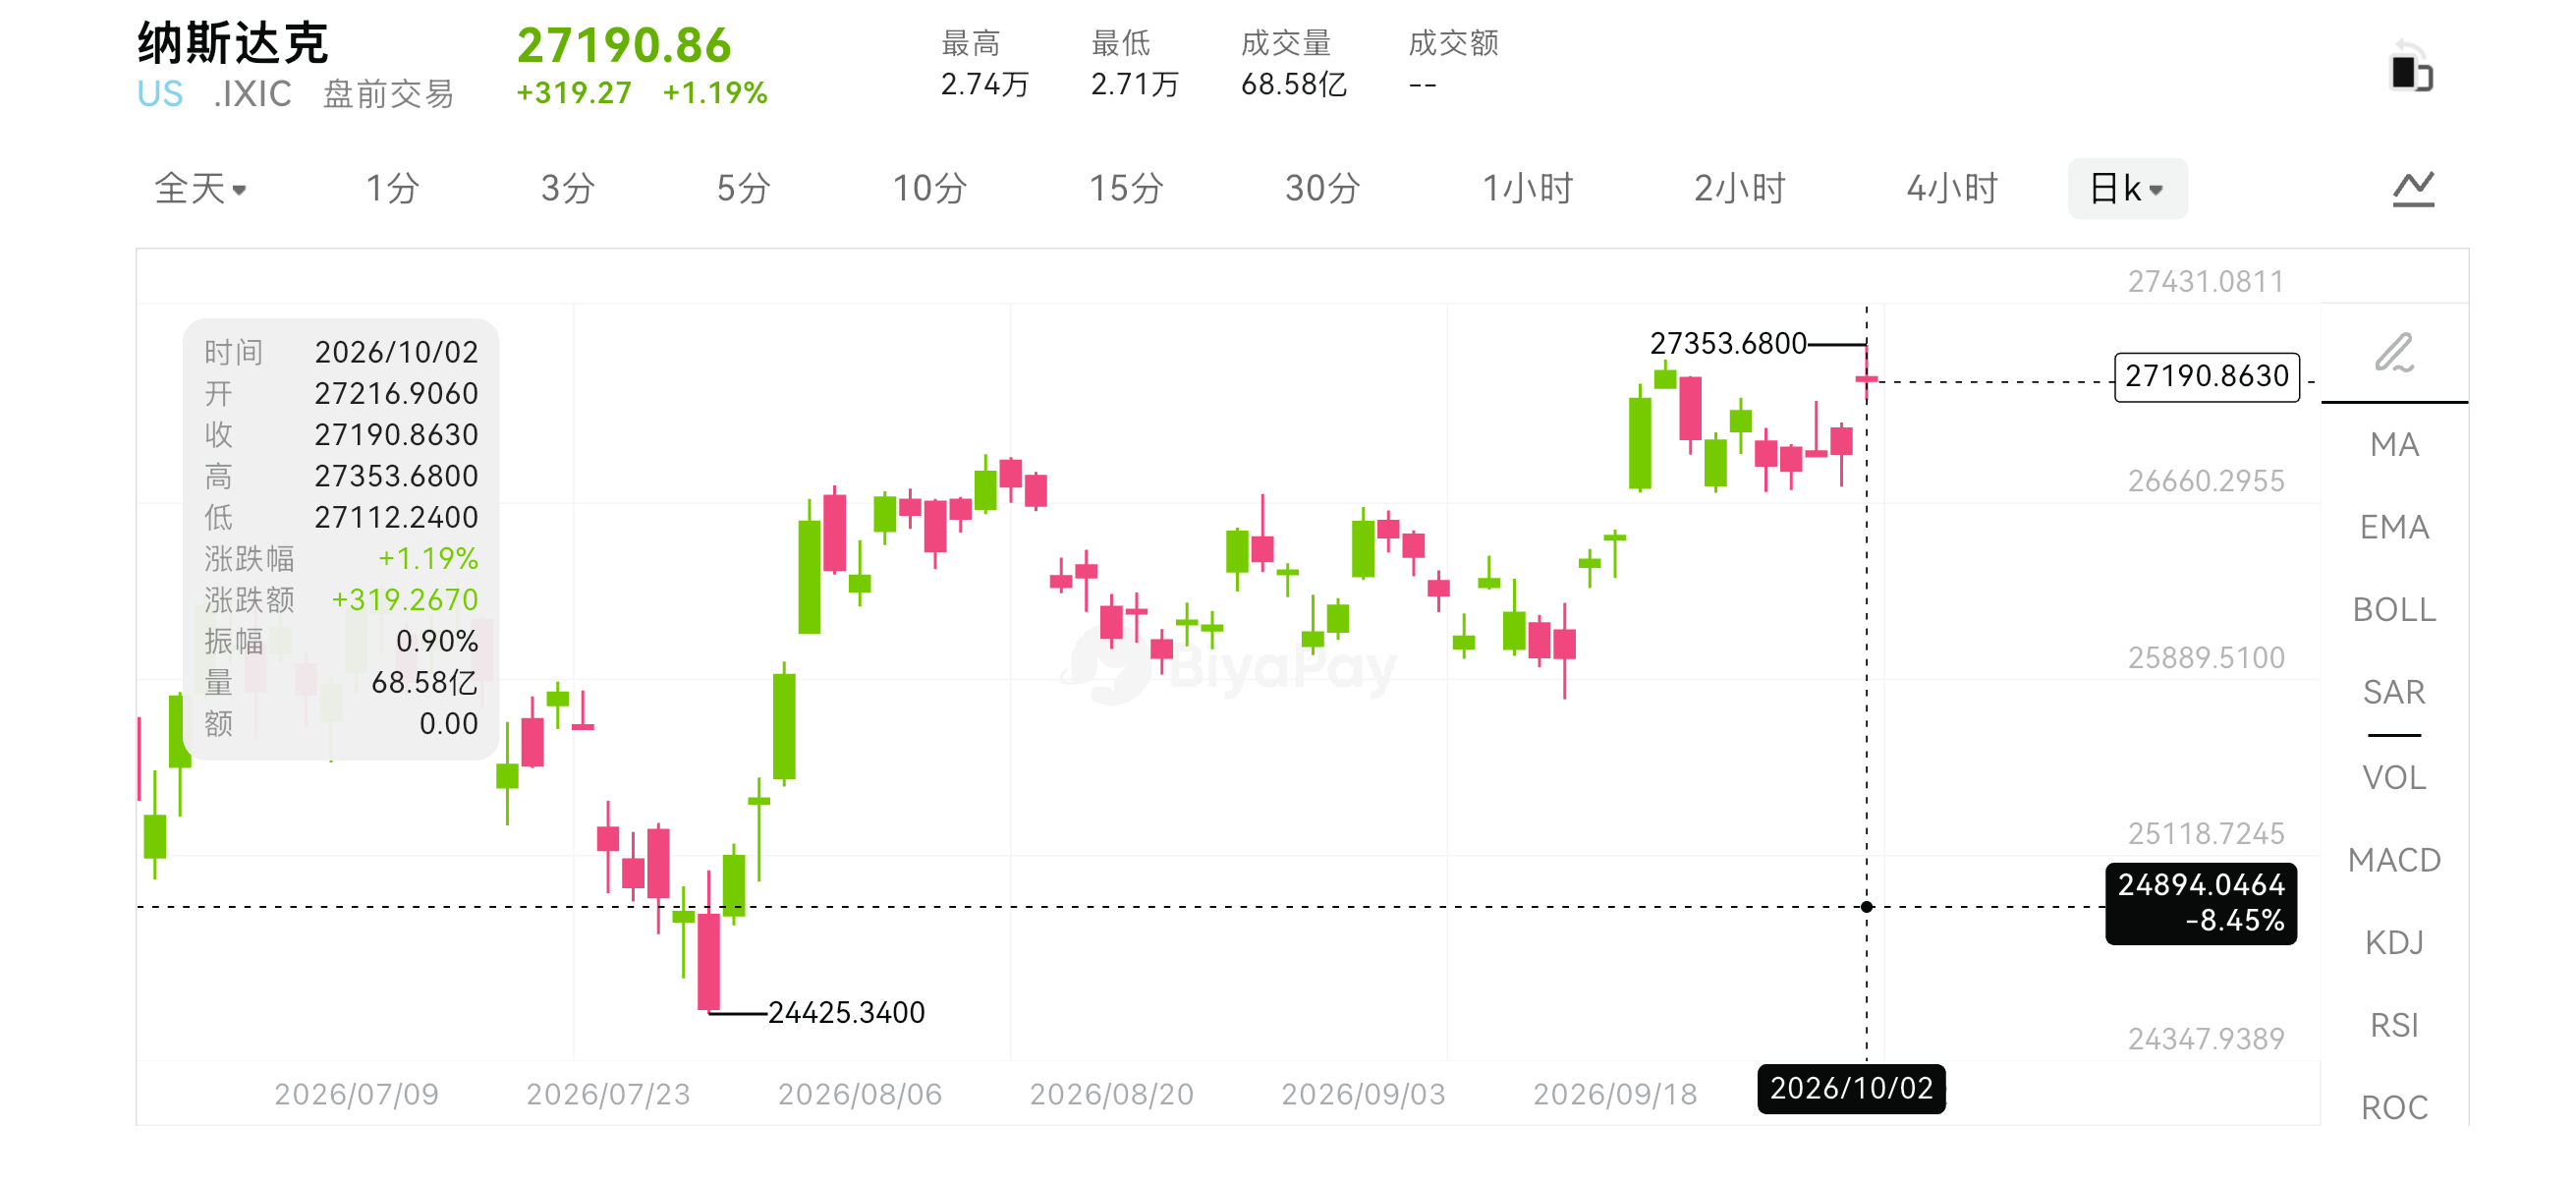Toggle the EMA overlay indicator
The width and height of the screenshot is (2576, 1185).
pyautogui.click(x=2394, y=527)
